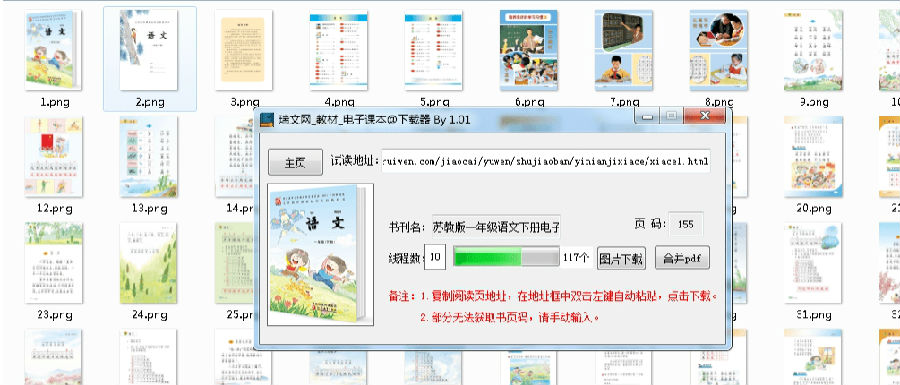
Task: Click the 主页 button in downloader
Action: pyautogui.click(x=295, y=163)
